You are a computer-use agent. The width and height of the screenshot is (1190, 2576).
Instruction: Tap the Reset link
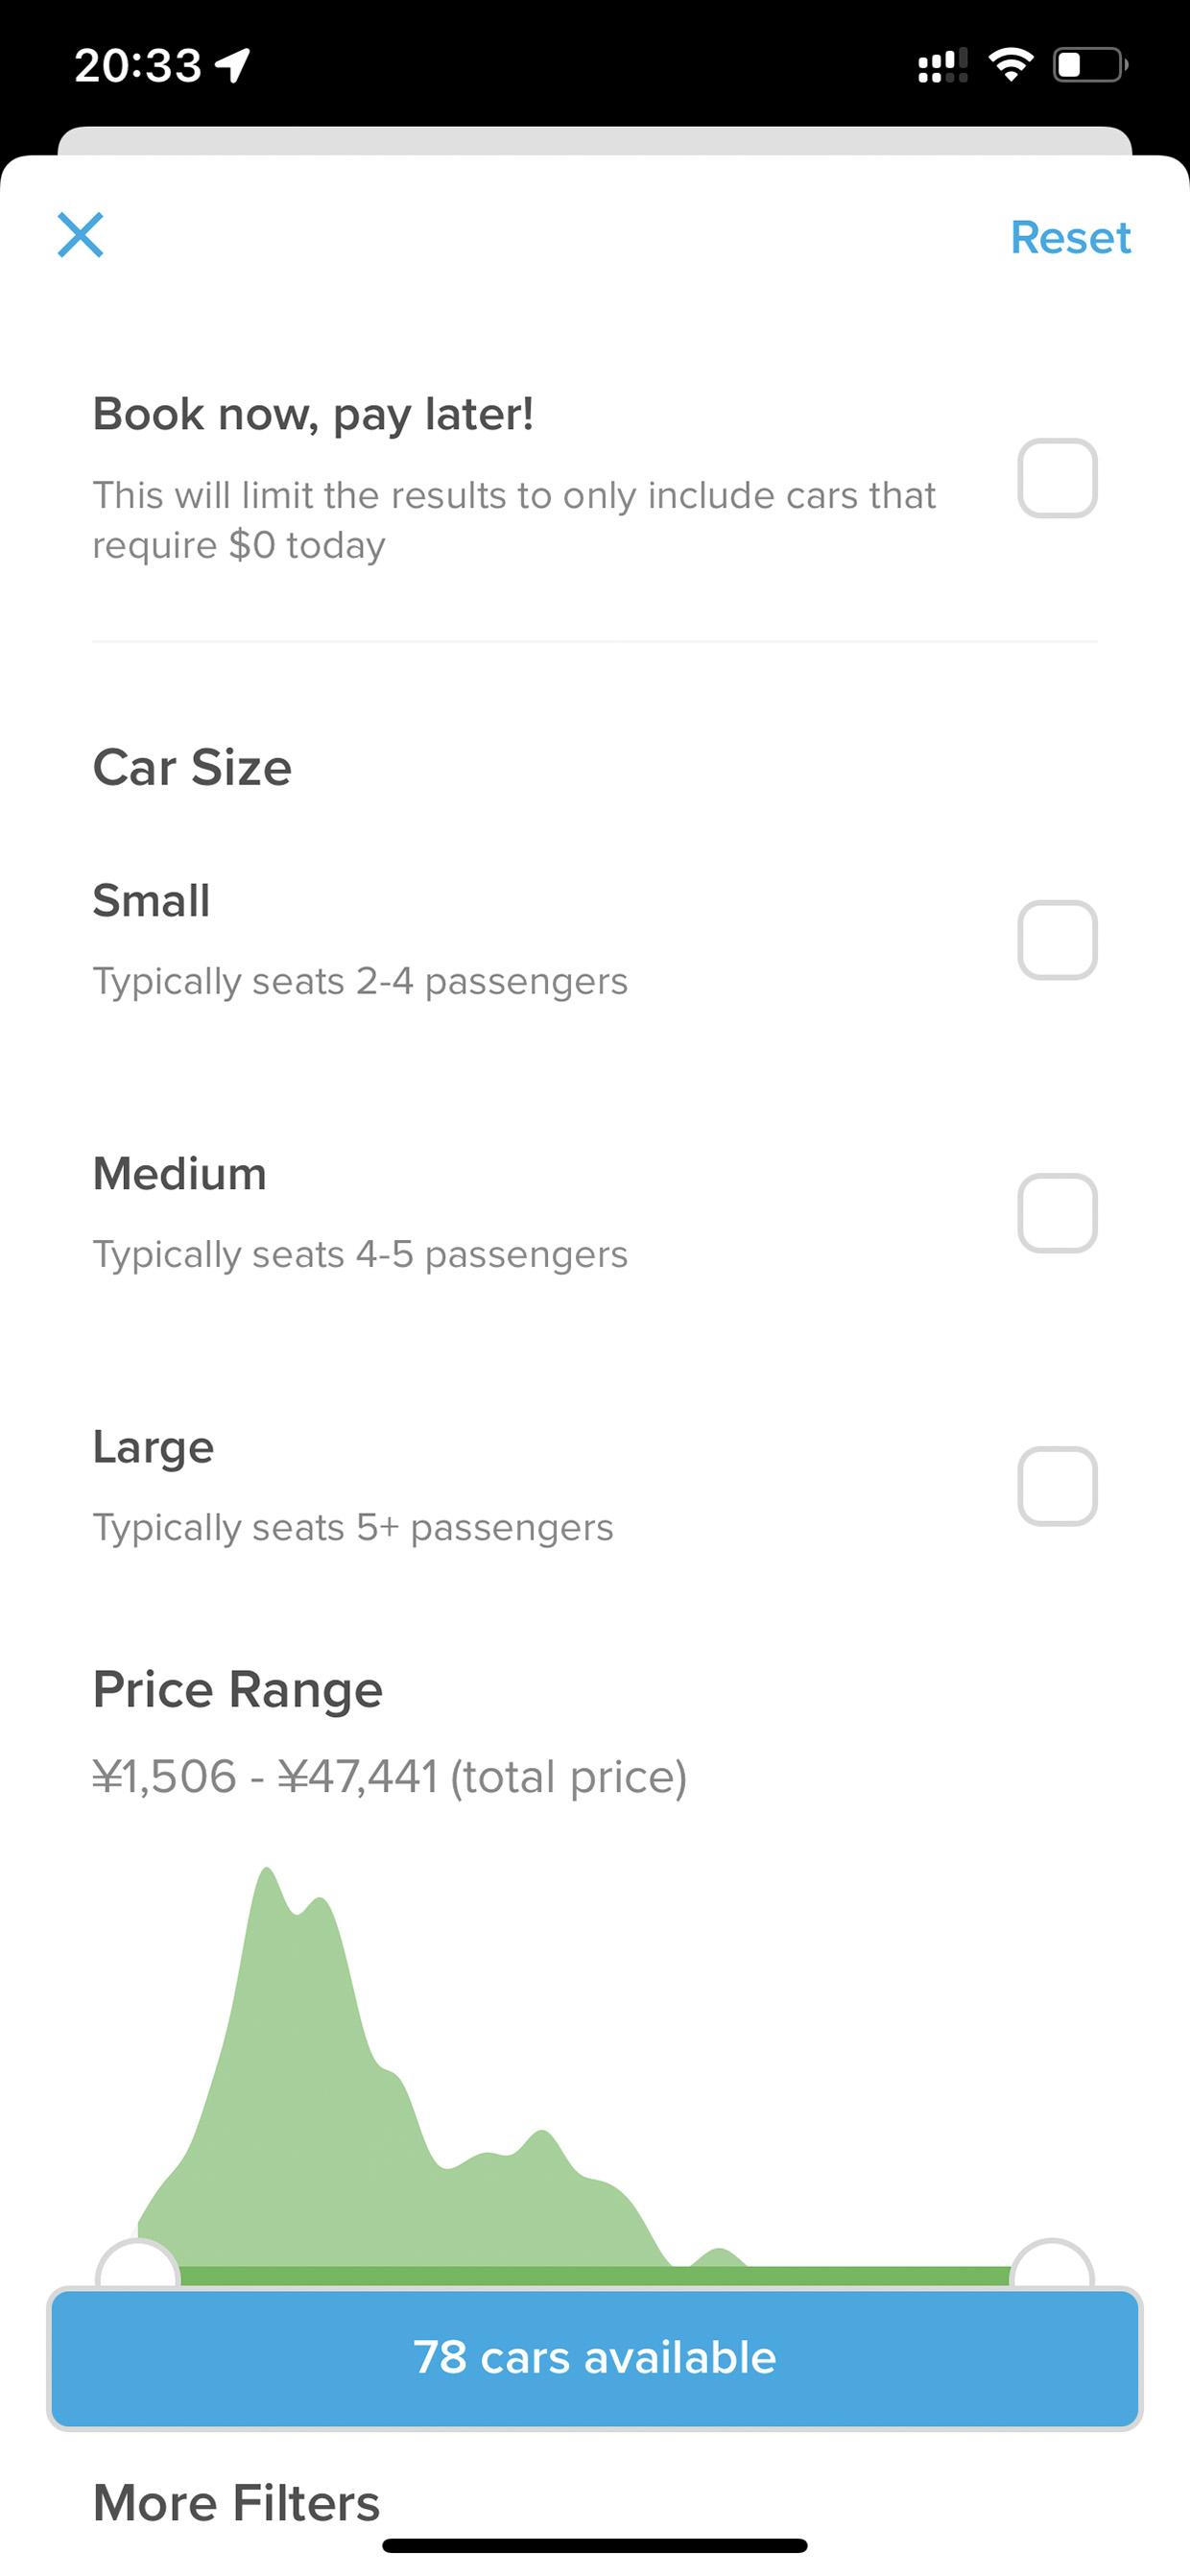pos(1070,237)
